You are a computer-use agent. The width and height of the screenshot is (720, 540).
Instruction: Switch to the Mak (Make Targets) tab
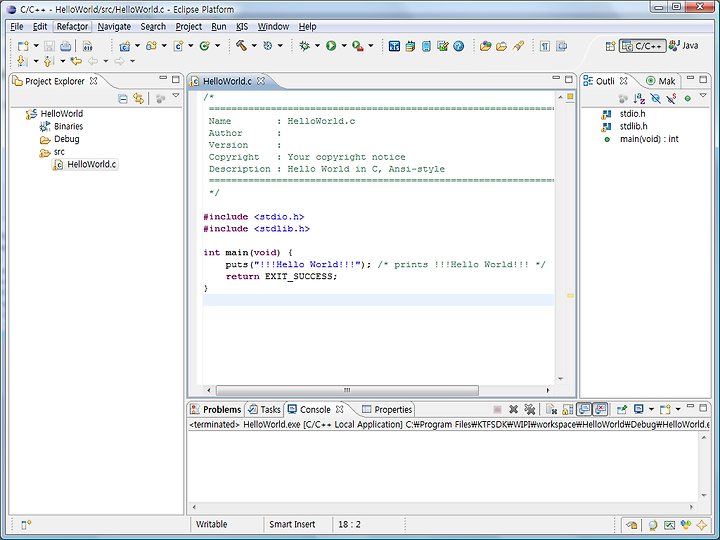(x=661, y=81)
